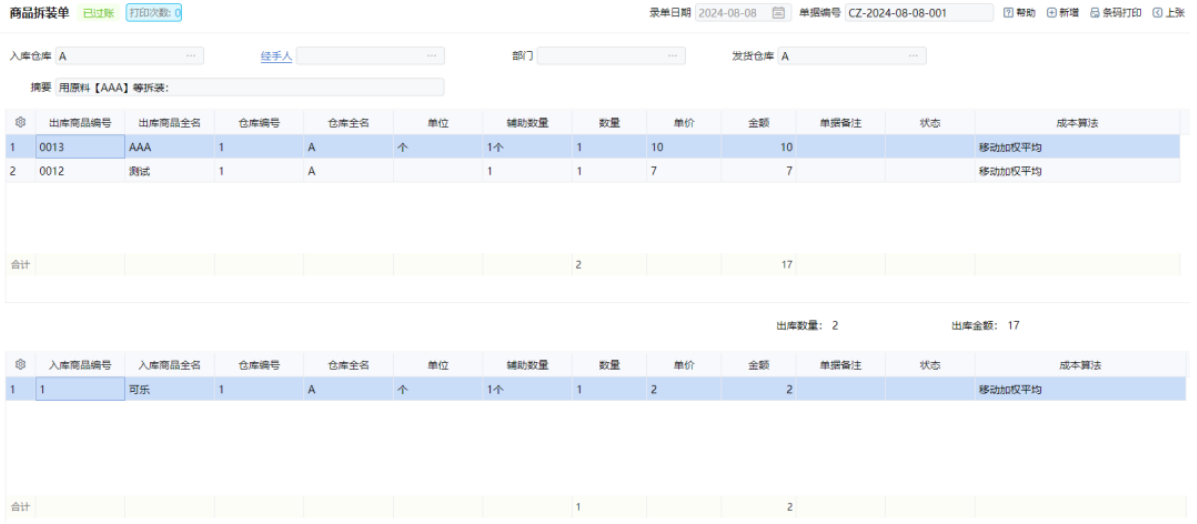Screen dimensions: 1197x524
Task: Click the 成本算法 header in outbound table
Action: [x=1077, y=122]
